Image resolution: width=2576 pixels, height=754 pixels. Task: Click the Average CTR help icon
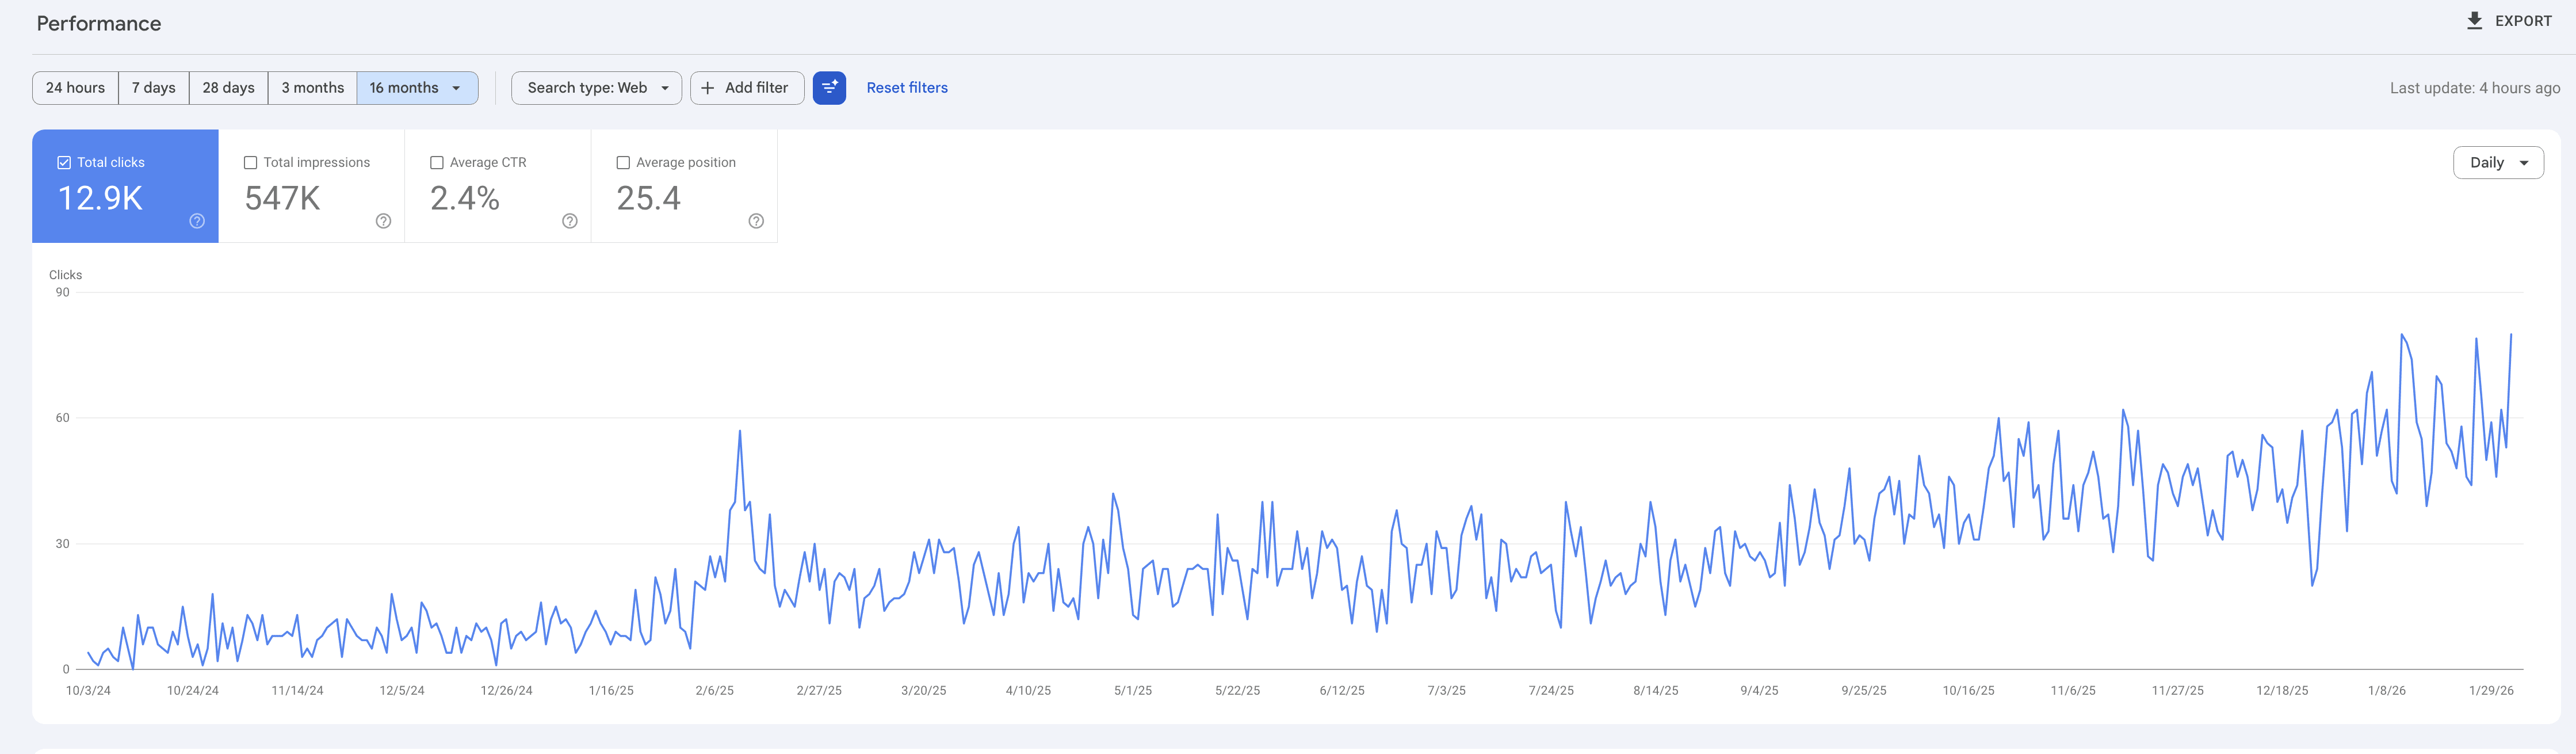570,221
